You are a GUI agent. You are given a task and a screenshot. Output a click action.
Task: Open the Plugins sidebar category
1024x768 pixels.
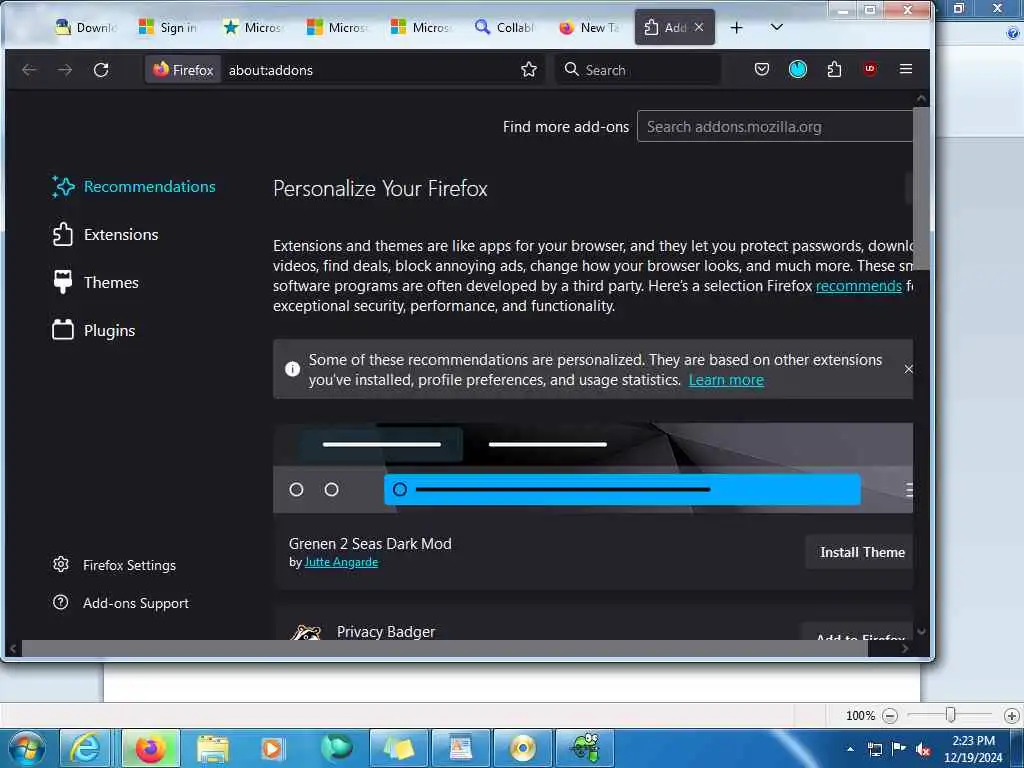[x=93, y=330]
